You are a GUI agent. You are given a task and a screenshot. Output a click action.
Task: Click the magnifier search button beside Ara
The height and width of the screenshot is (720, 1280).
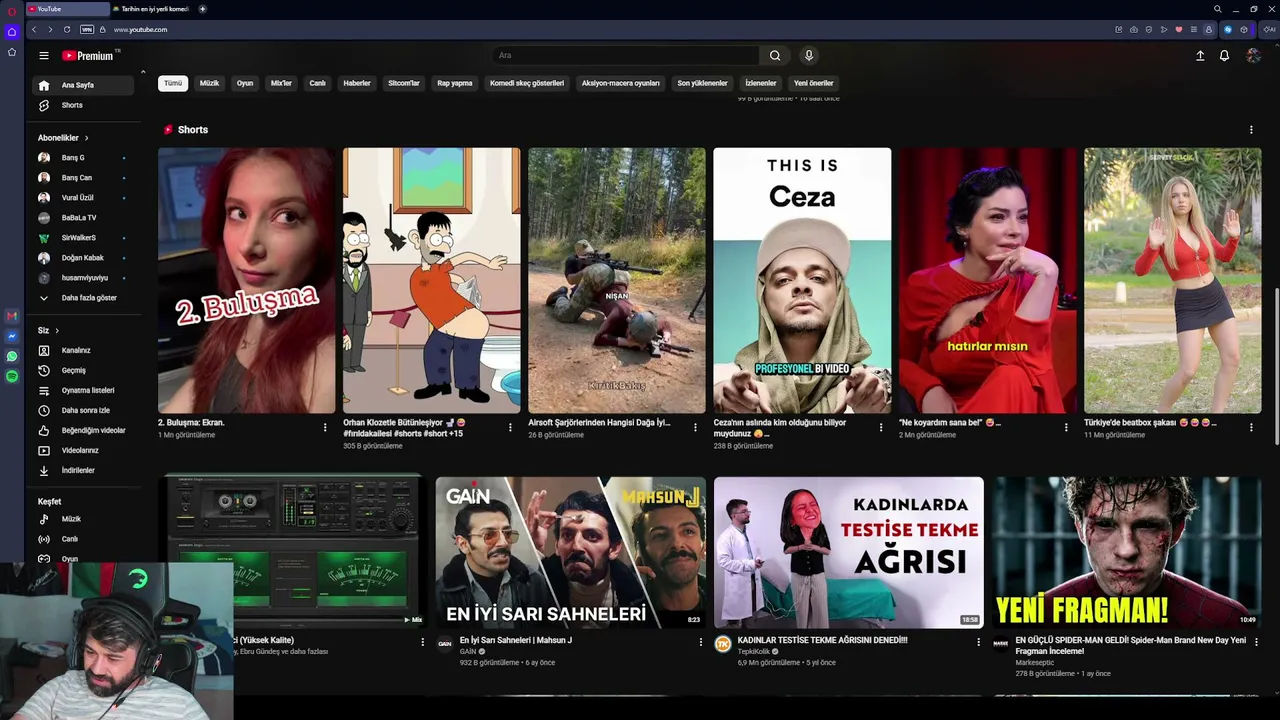775,56
